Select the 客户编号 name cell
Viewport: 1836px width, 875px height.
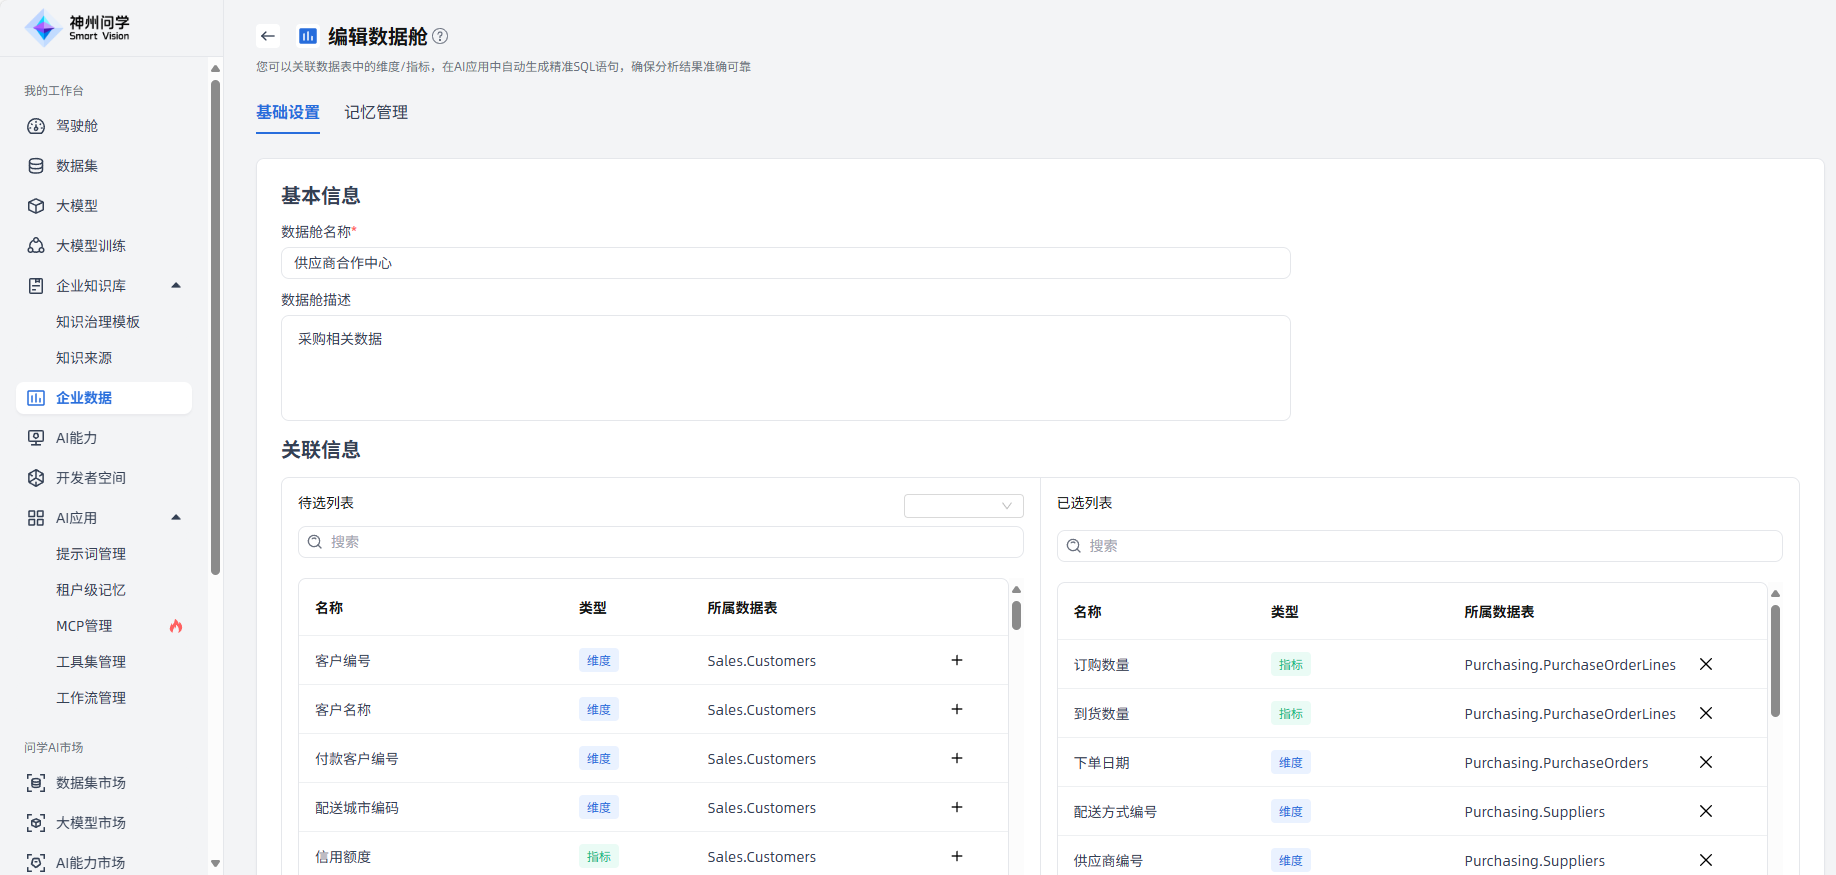pos(343,661)
